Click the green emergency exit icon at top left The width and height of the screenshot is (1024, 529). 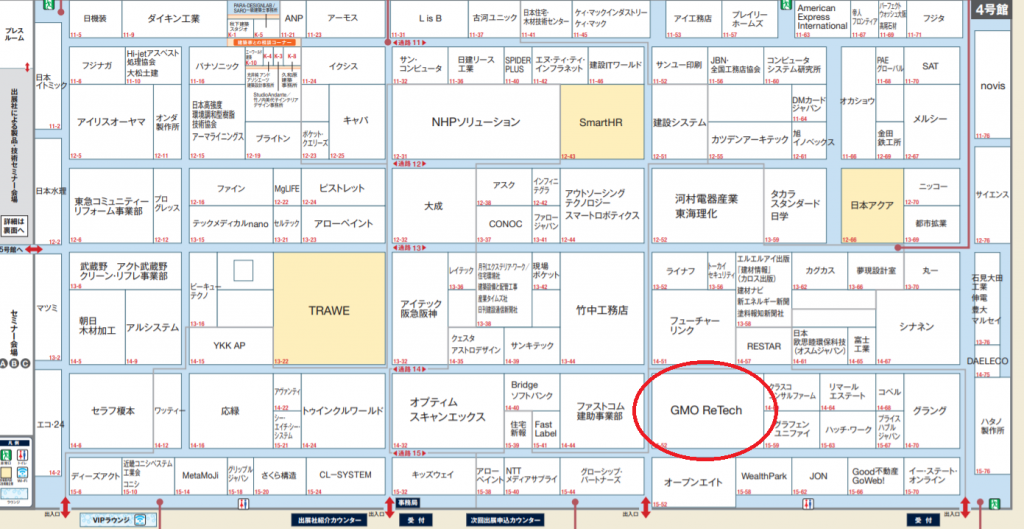click(45, 7)
